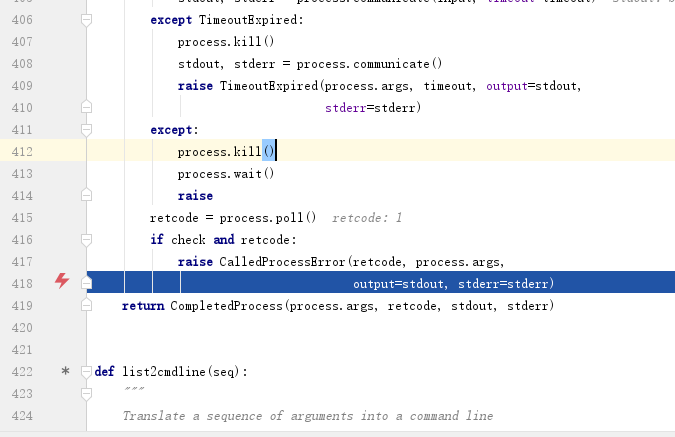Image resolution: width=675 pixels, height=437 pixels.
Task: Click process.kill() on line 407
Action: pos(226,42)
